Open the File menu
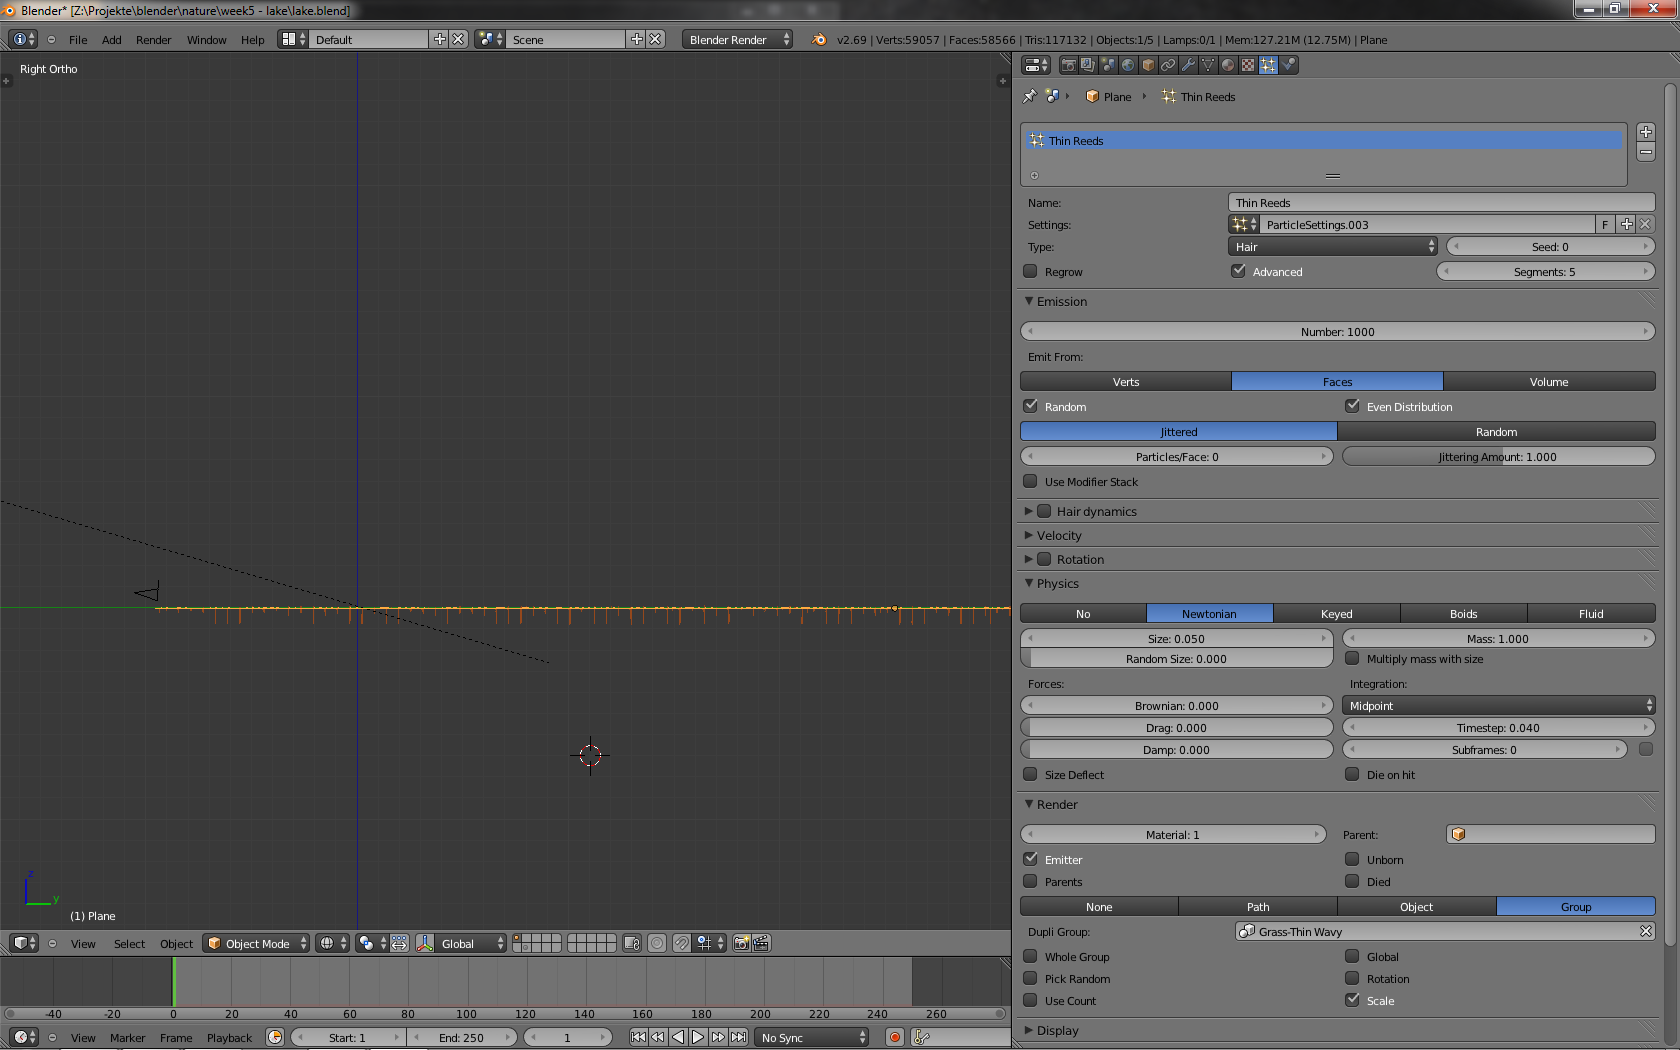 (78, 40)
